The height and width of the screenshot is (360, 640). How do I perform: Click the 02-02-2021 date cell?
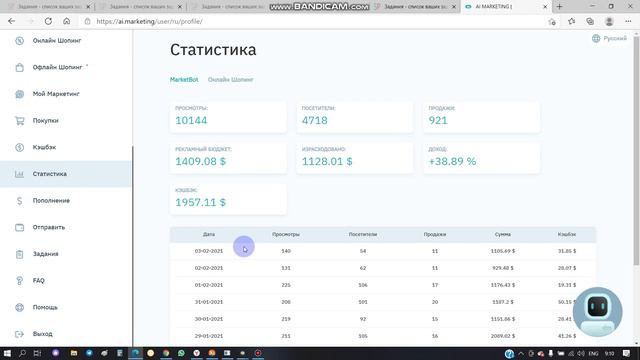click(x=209, y=268)
